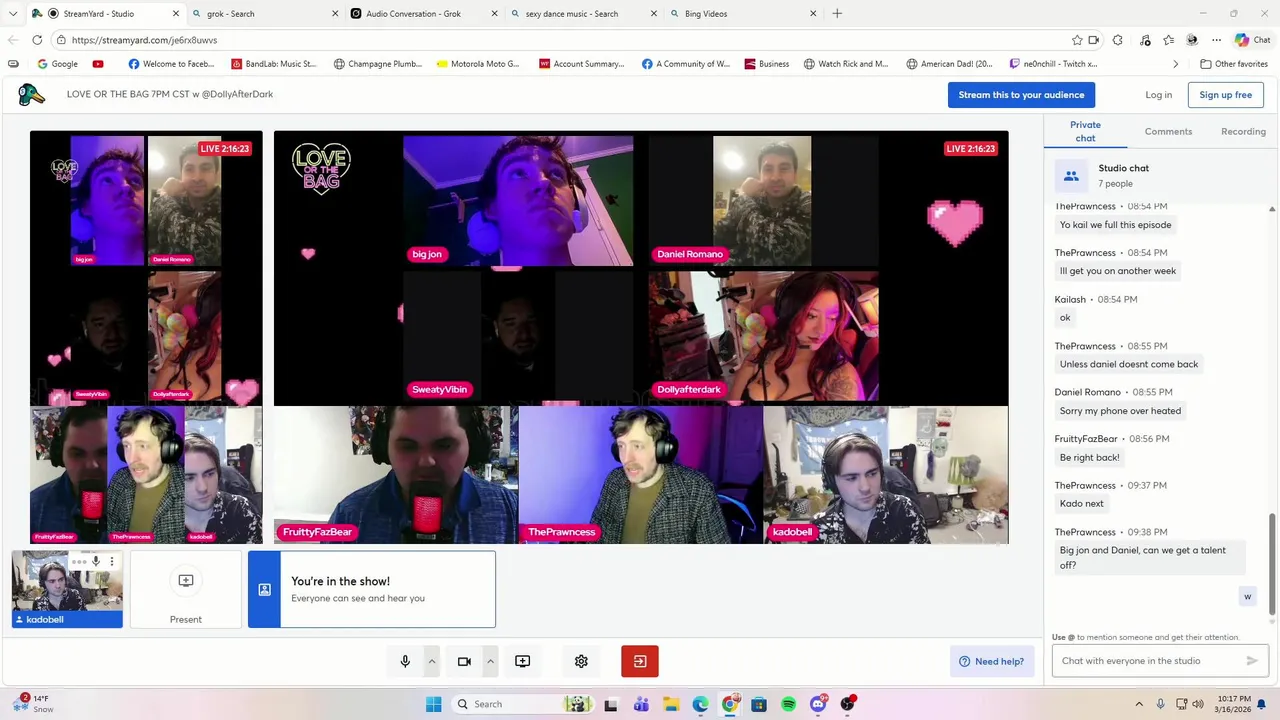1280x720 pixels.
Task: Click the Present screen card
Action: pyautogui.click(x=186, y=590)
